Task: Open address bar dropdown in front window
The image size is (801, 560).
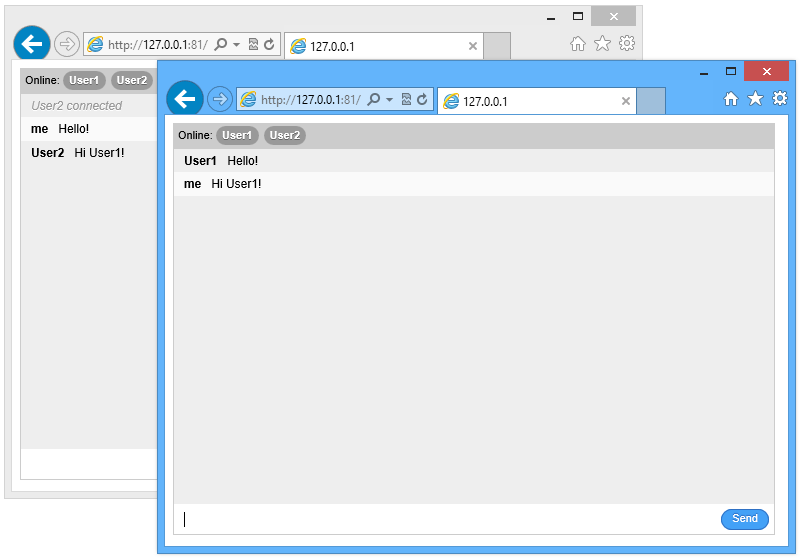Action: click(x=389, y=100)
